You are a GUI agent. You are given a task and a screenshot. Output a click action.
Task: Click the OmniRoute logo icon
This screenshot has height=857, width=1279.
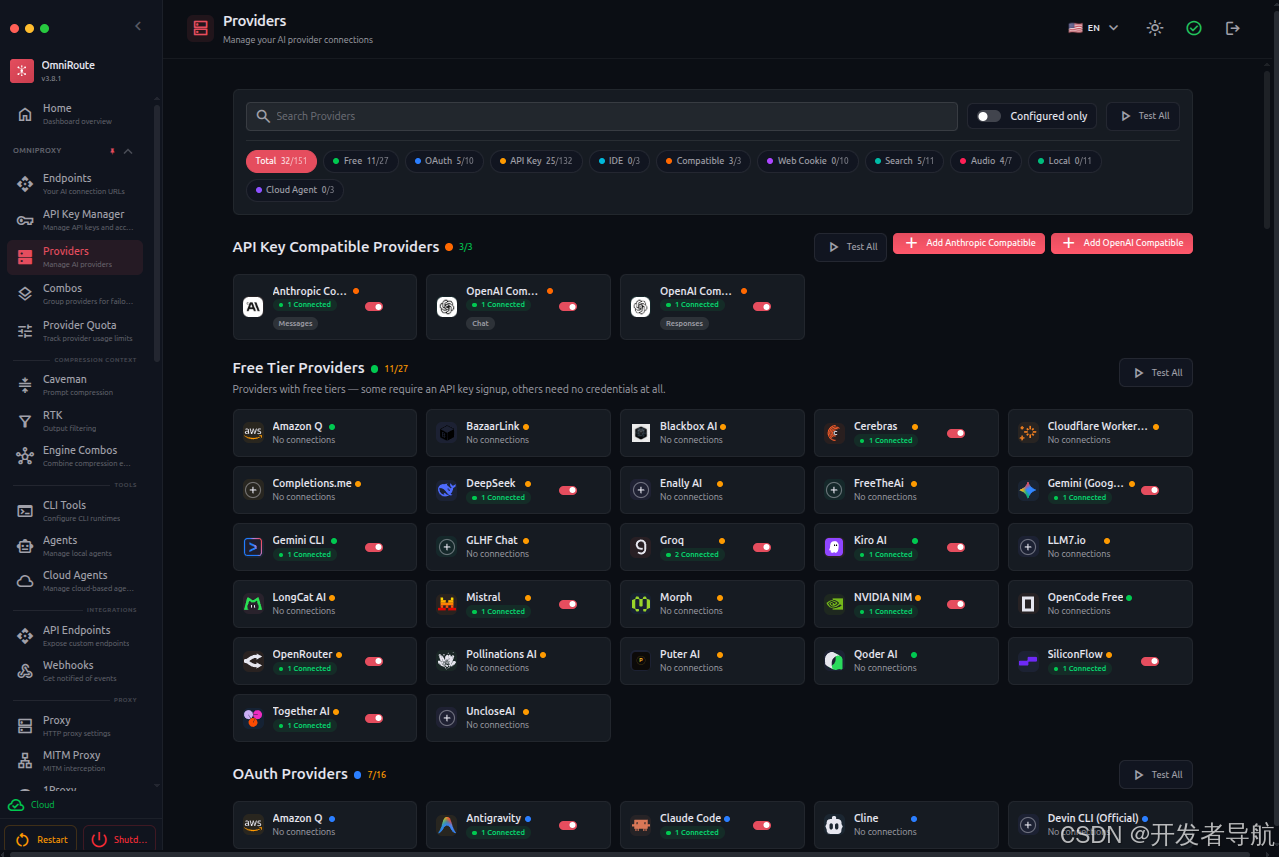pos(22,70)
